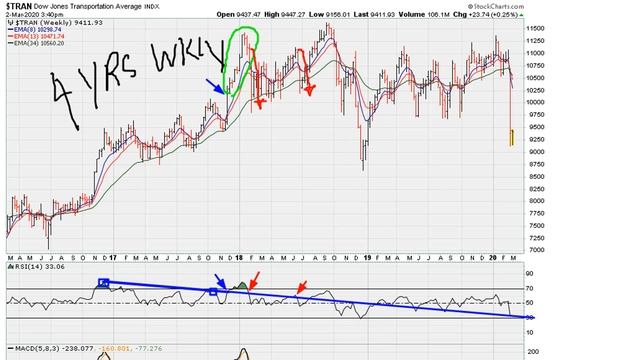The height and width of the screenshot is (360, 640).
Task: Click the Dow Jones Transportation Average name
Action: coord(88,7)
